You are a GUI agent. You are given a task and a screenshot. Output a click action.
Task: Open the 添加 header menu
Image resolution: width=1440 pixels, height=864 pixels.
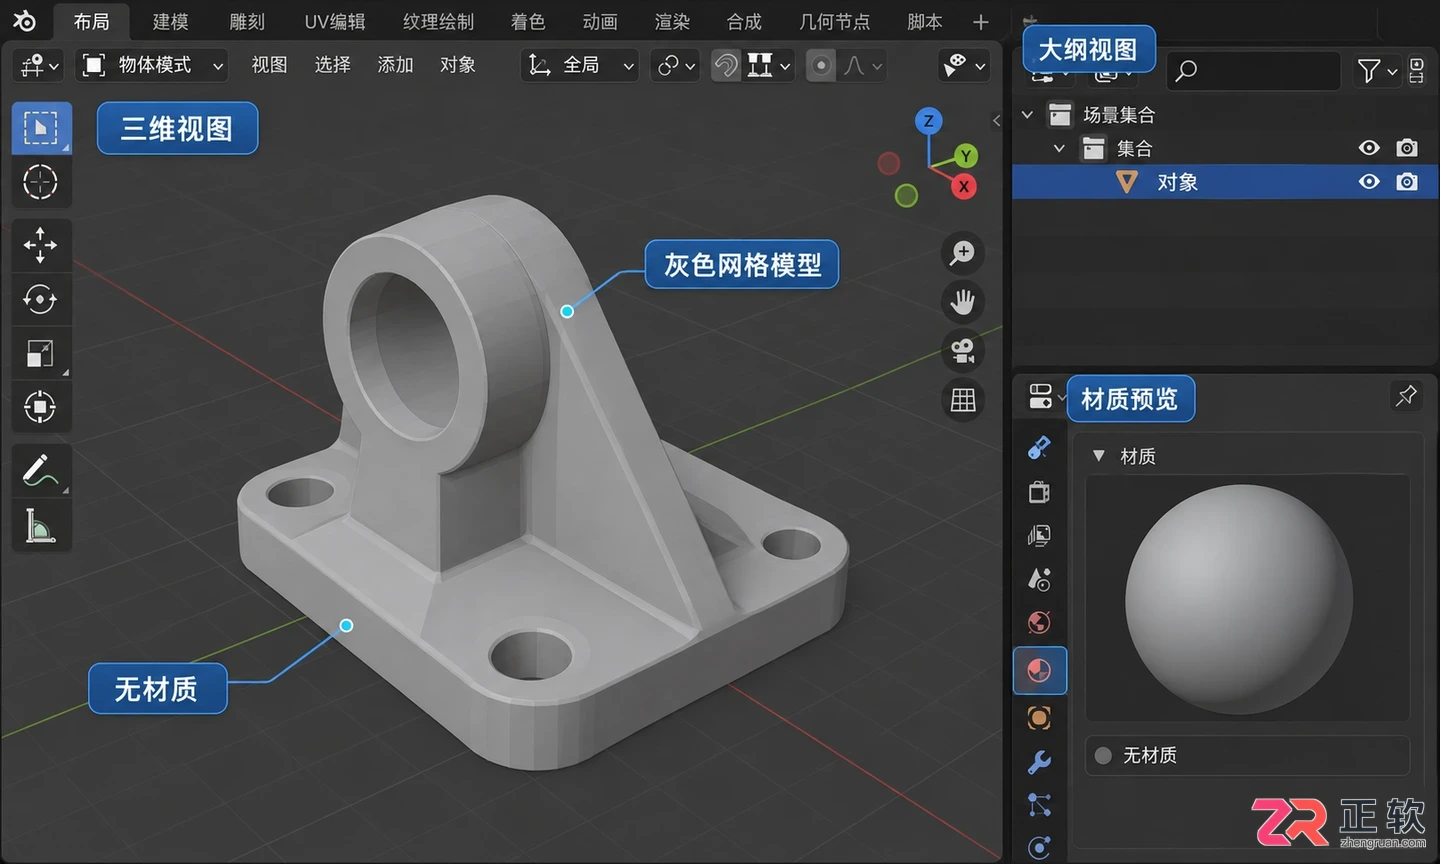click(x=395, y=65)
